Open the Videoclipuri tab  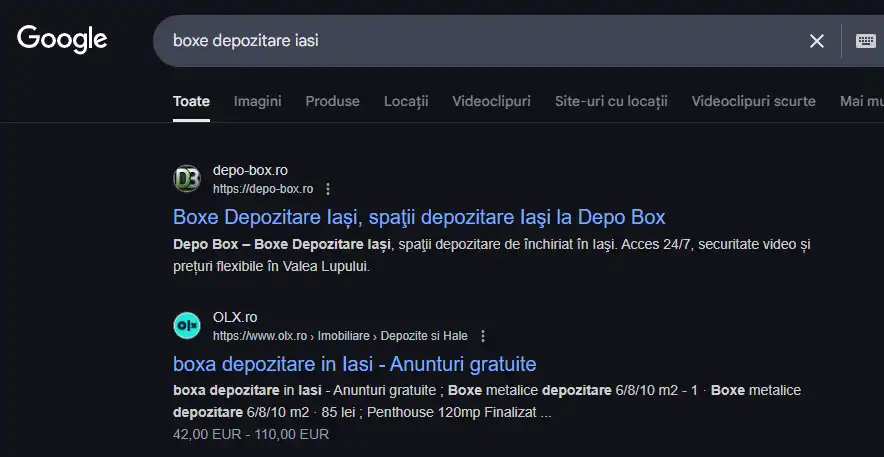pos(491,101)
